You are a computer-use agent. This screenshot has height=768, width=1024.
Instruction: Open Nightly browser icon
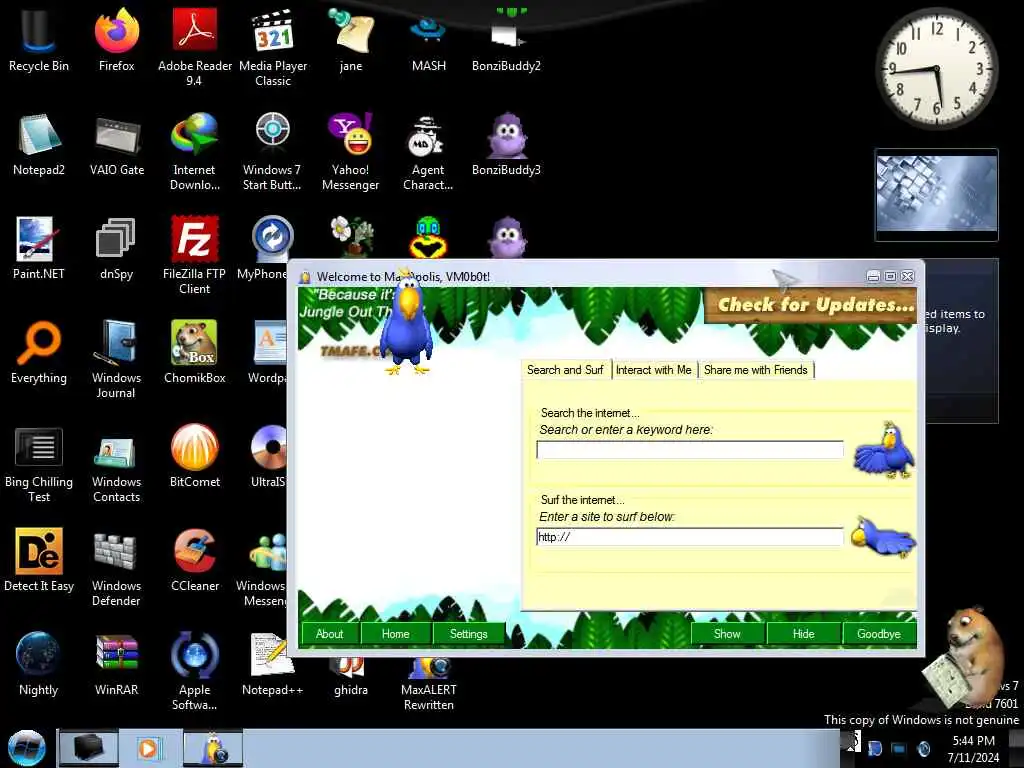tap(39, 664)
